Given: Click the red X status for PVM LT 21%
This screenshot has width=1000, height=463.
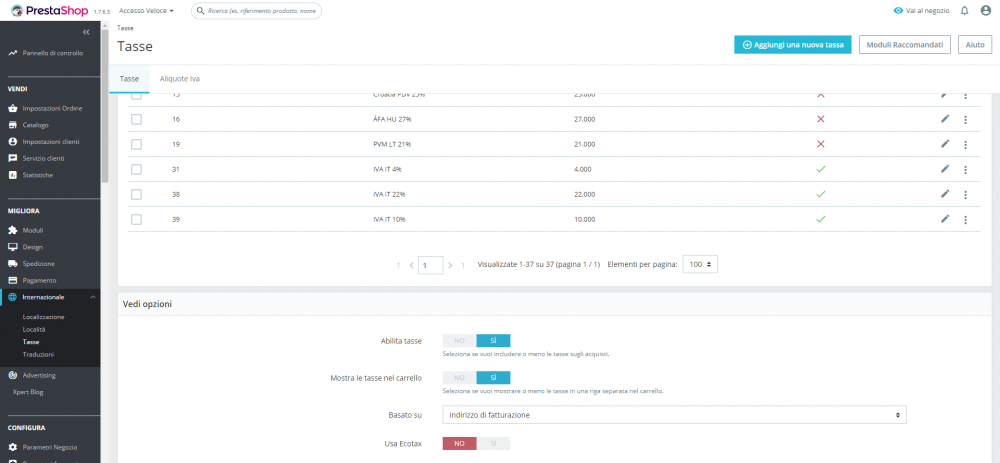Looking at the screenshot, I should pos(821,144).
